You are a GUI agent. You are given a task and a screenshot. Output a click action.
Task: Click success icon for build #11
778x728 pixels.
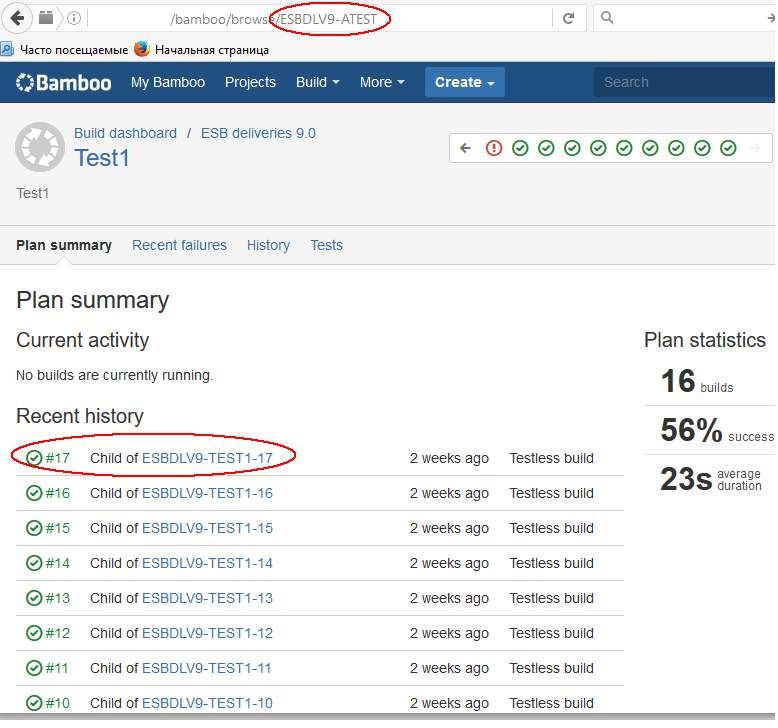tap(34, 668)
